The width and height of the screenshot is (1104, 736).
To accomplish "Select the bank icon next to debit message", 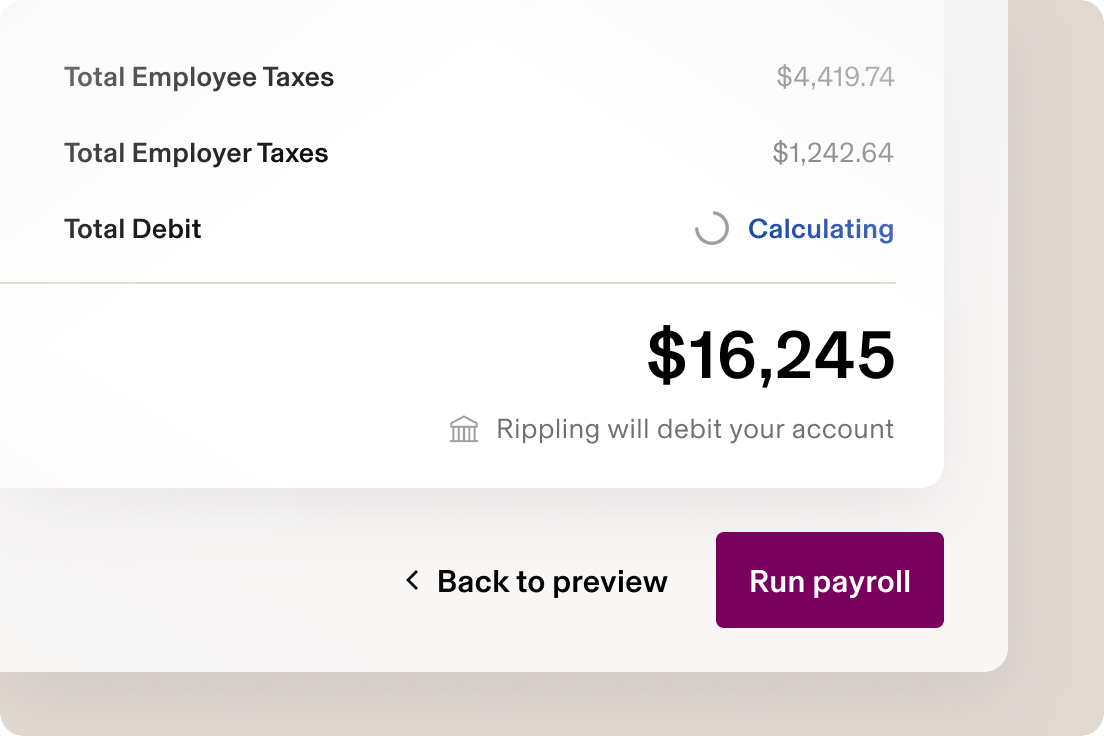I will (464, 428).
